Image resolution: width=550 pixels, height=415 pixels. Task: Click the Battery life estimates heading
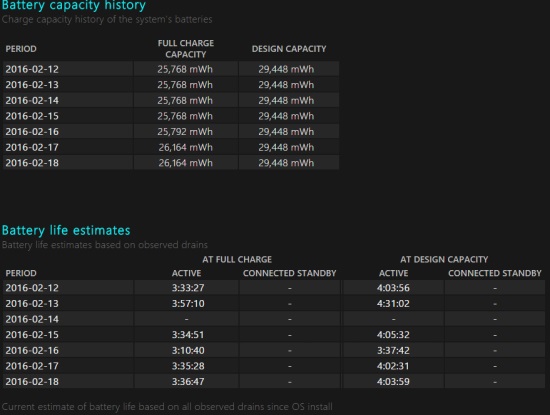[x=66, y=230]
